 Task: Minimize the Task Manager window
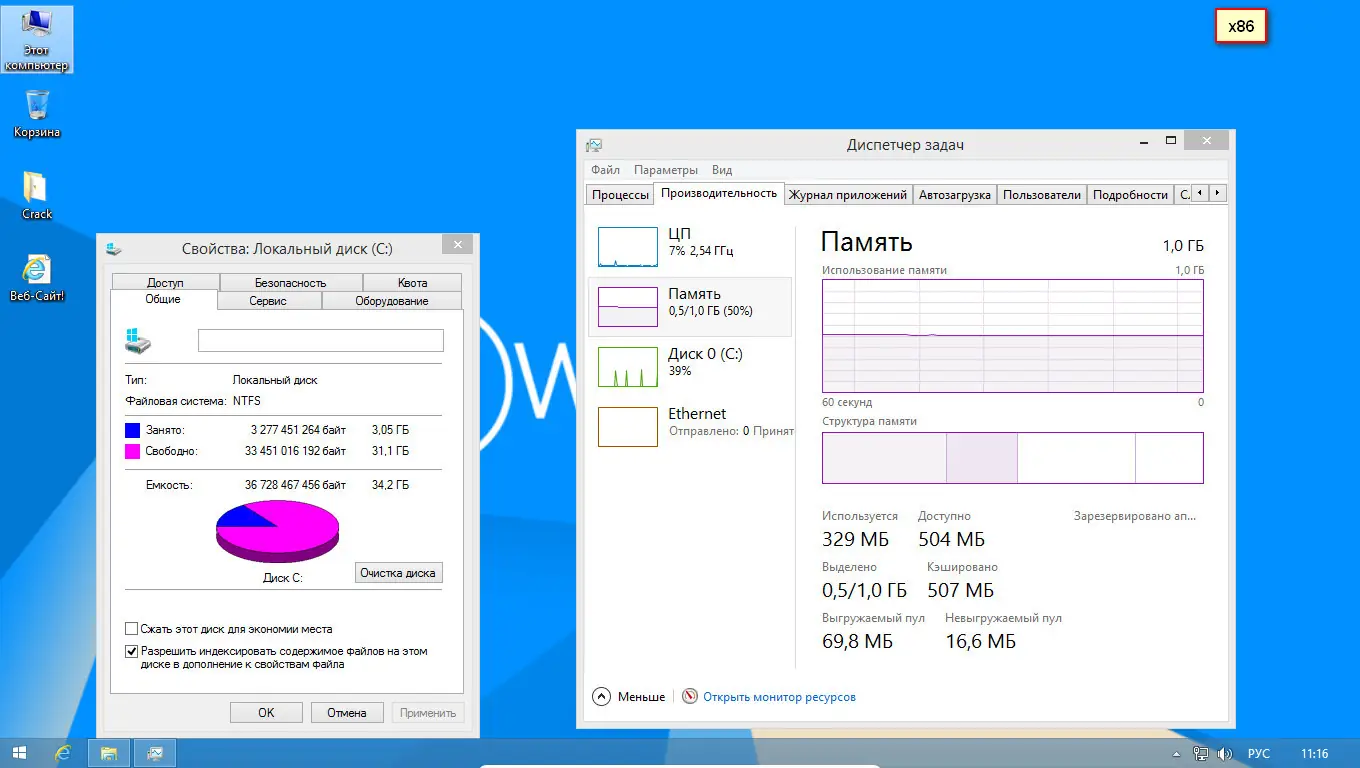point(1144,141)
